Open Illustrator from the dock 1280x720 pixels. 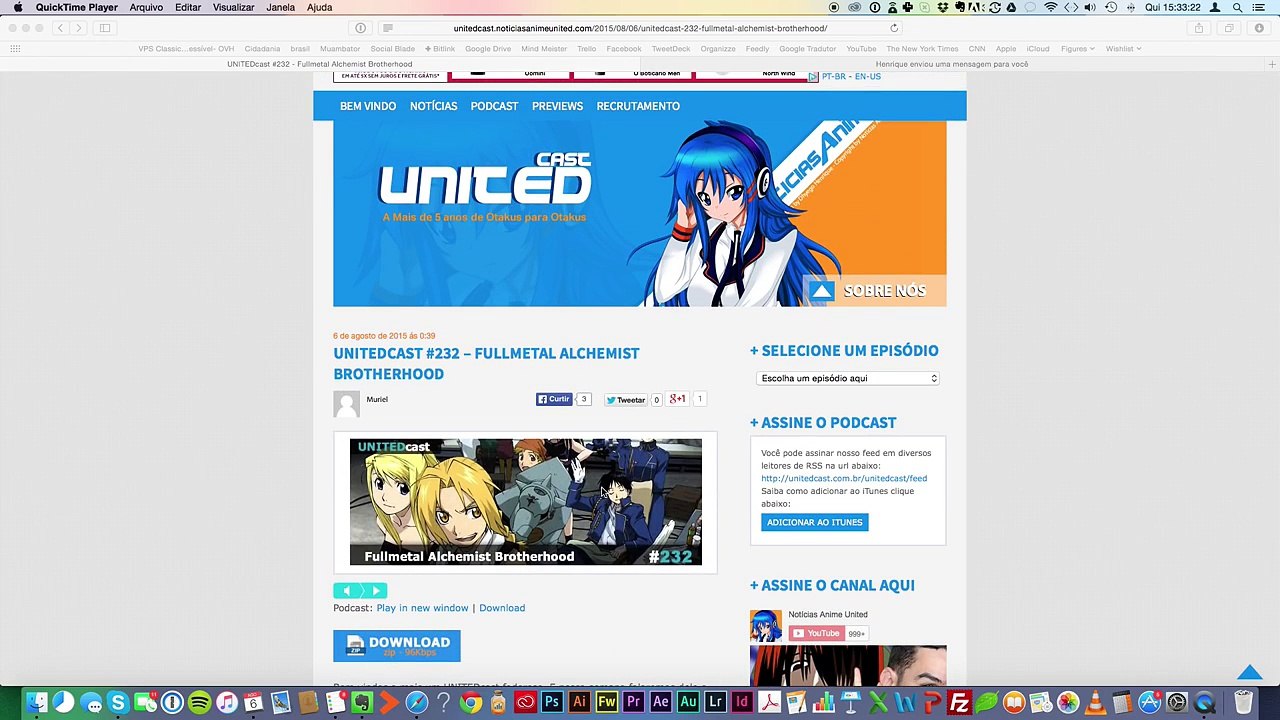[x=579, y=703]
